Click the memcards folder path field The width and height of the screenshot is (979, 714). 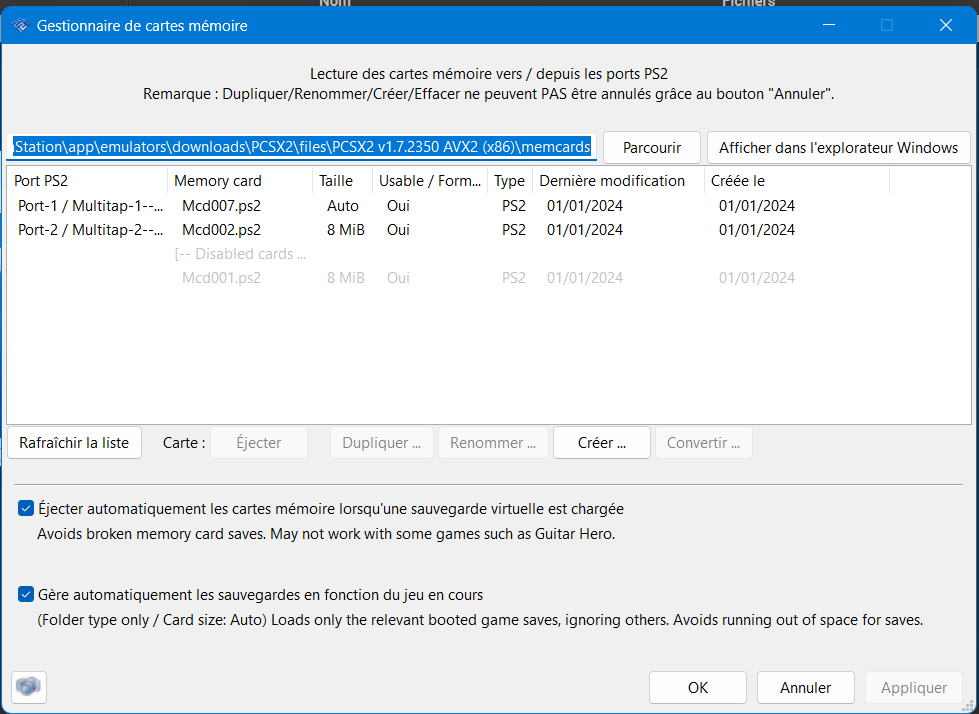(x=303, y=147)
